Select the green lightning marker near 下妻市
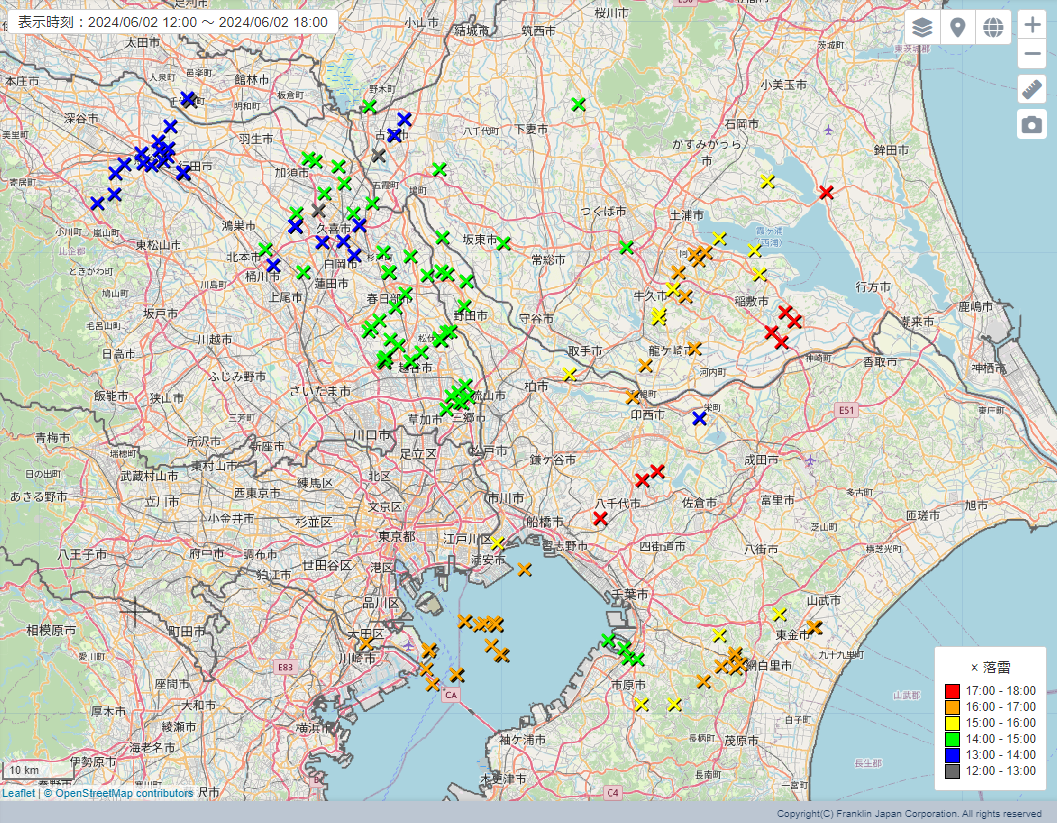This screenshot has width=1057, height=823. coord(578,104)
